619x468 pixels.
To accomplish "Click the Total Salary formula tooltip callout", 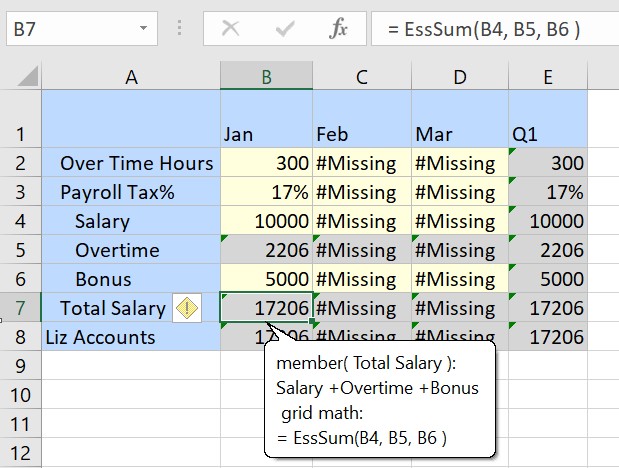I will [380, 400].
